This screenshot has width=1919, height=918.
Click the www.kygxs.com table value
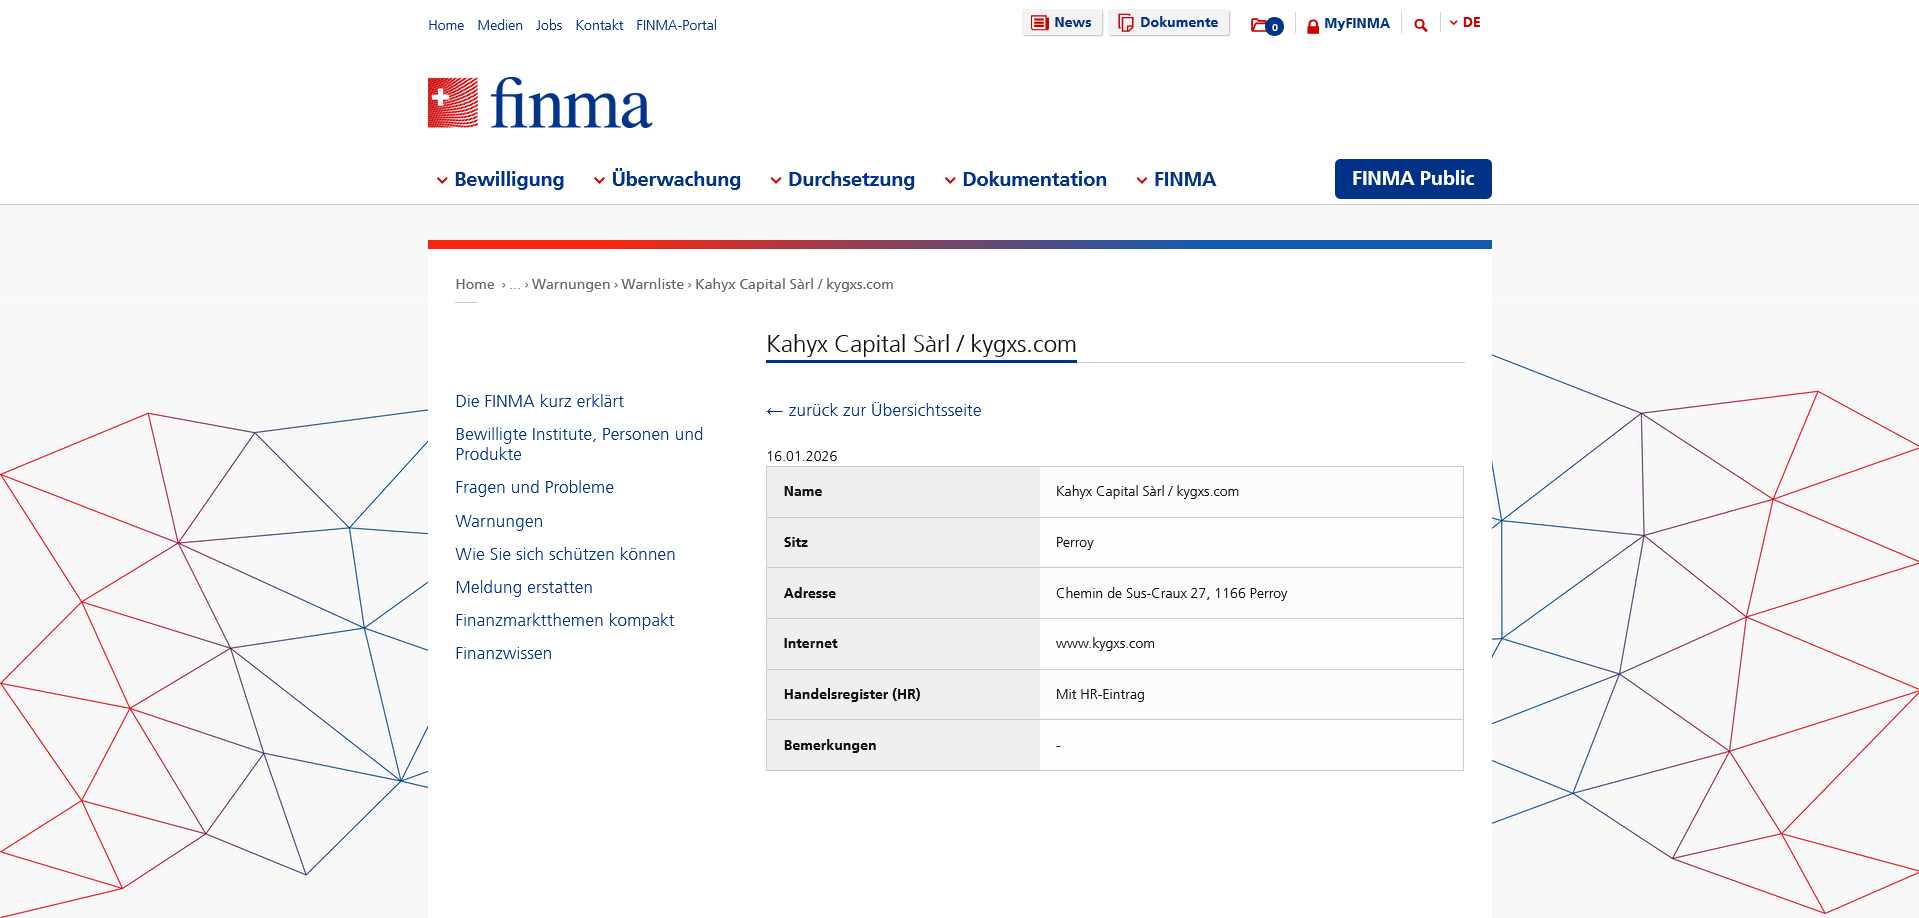1105,644
